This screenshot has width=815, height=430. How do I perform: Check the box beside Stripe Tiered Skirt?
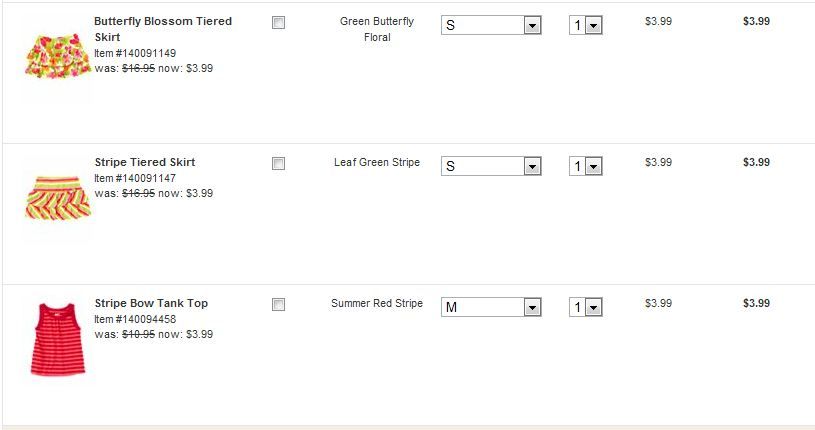pos(278,164)
